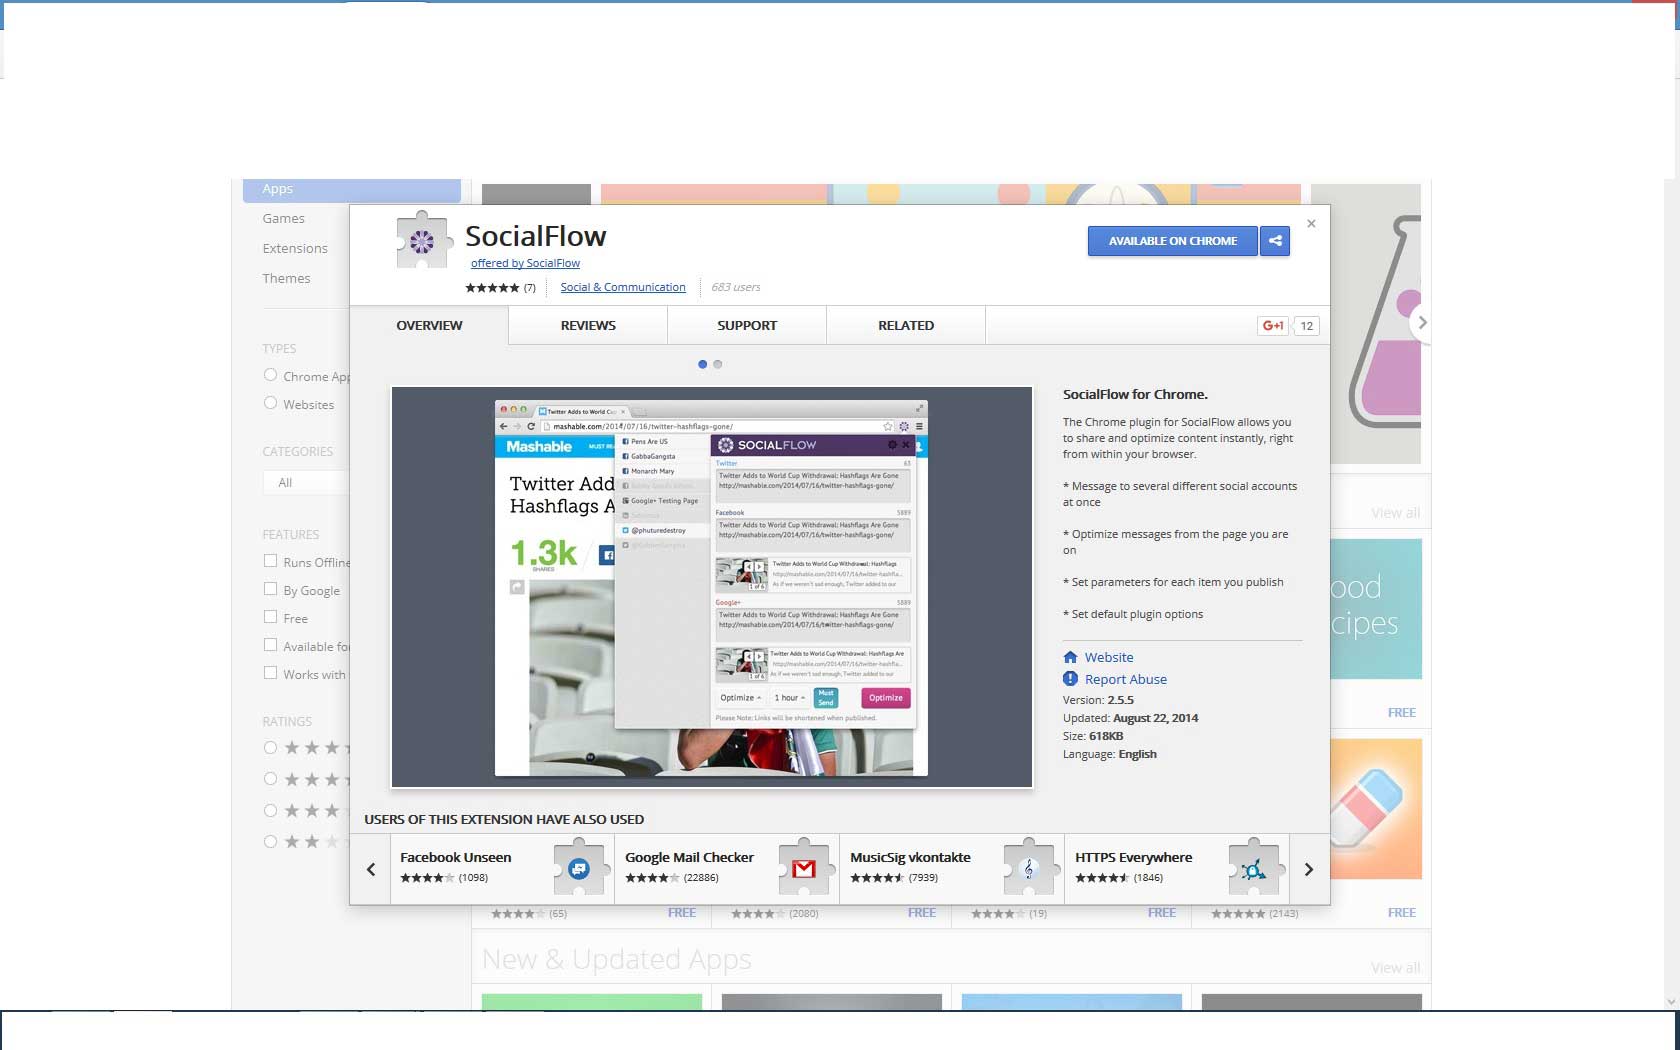Close the SocialFlow details dialog
The height and width of the screenshot is (1050, 1680).
(1311, 224)
